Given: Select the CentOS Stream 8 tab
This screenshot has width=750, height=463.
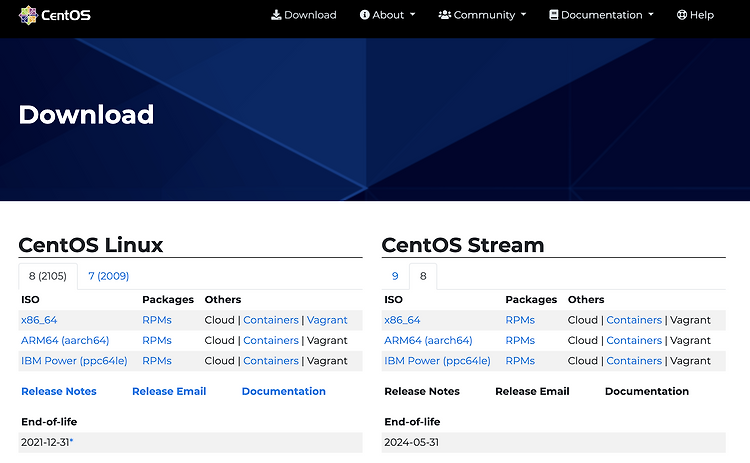Looking at the screenshot, I should [x=423, y=276].
